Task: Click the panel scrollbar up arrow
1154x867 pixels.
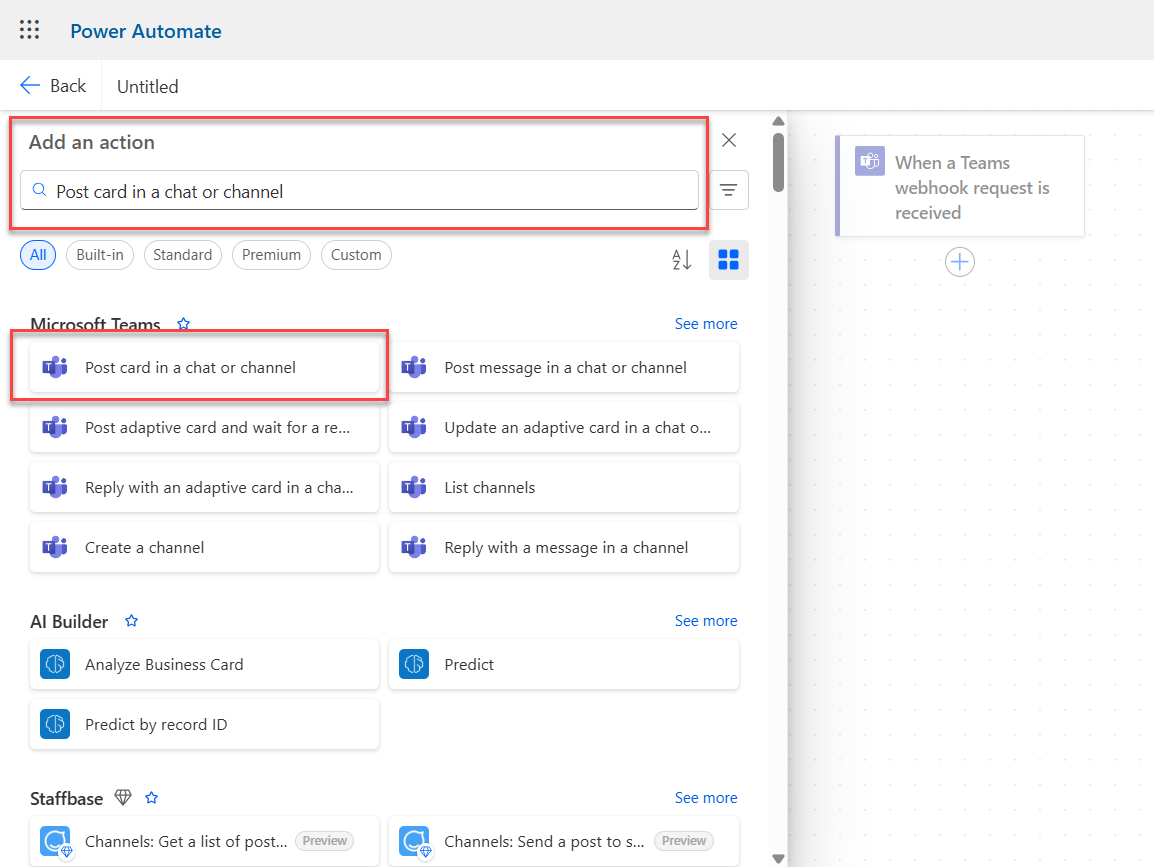Action: point(778,121)
